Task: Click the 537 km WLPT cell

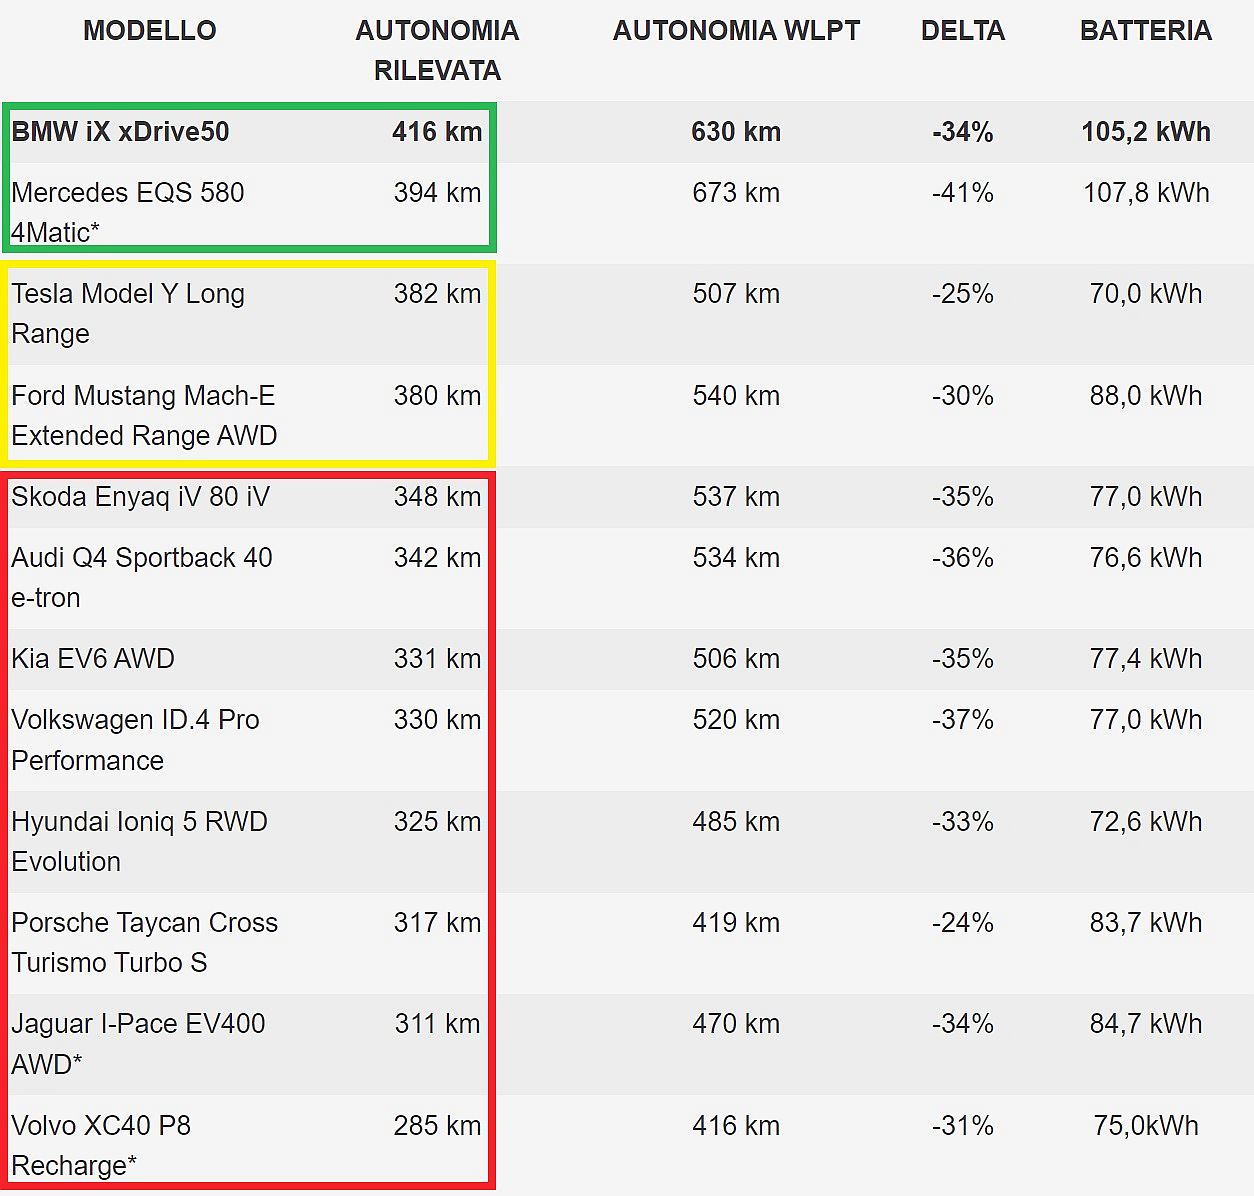Action: click(x=736, y=496)
